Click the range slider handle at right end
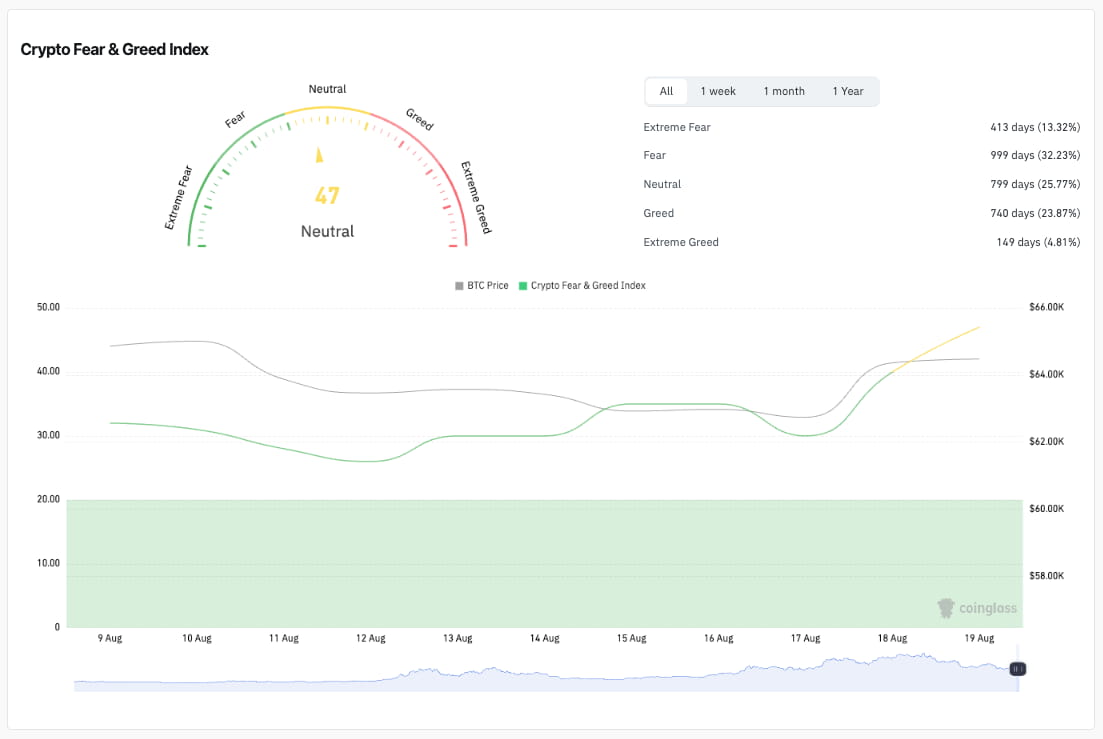Image resolution: width=1103 pixels, height=739 pixels. pyautogui.click(x=1017, y=669)
